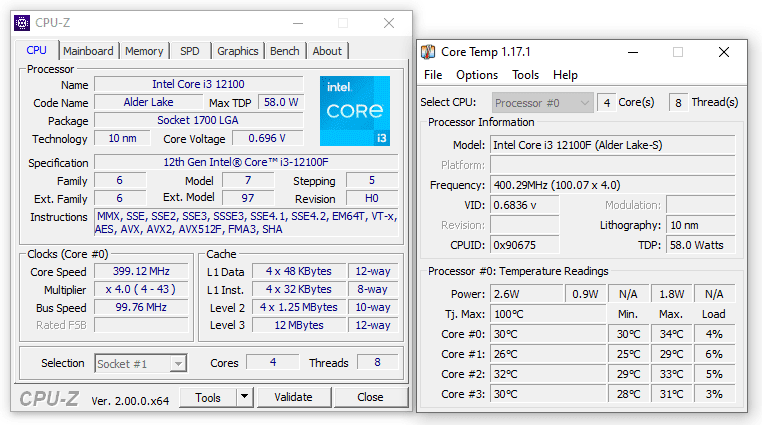
Task: Click the Core #1 temperature '26°C' reading
Action: click(x=548, y=354)
